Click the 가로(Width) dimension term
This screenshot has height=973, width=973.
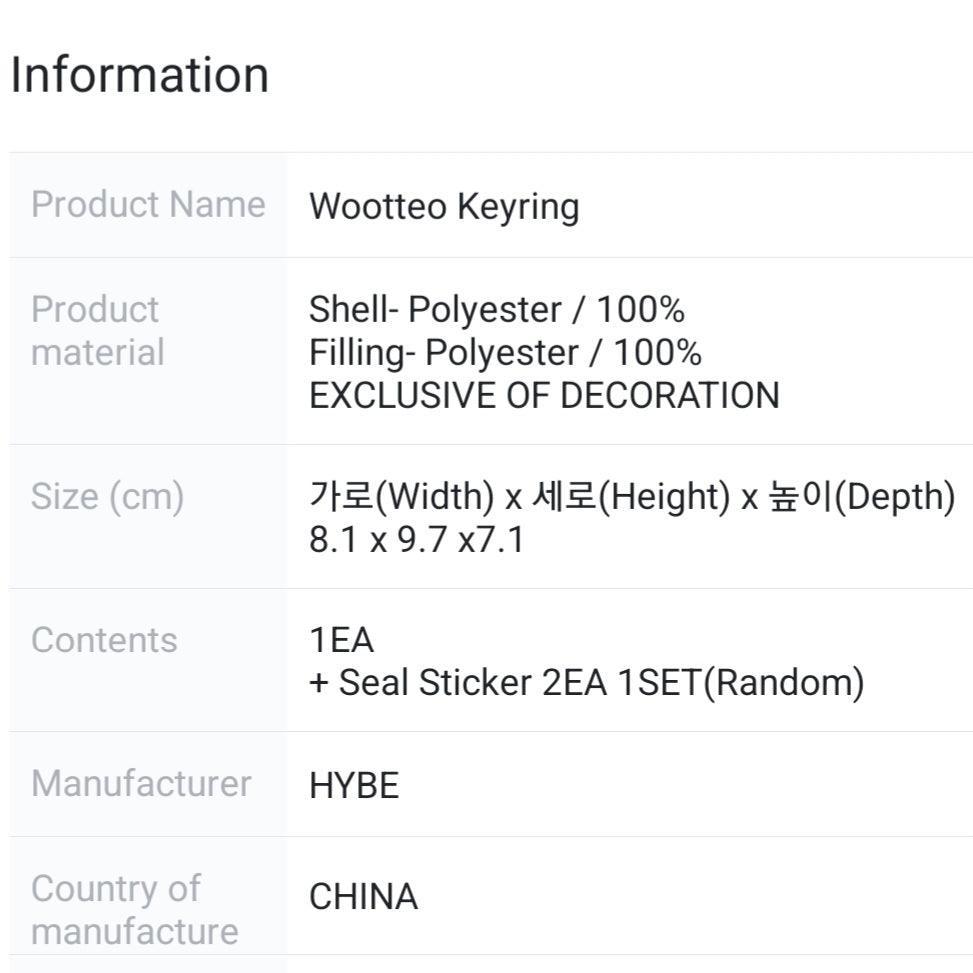[x=401, y=497]
